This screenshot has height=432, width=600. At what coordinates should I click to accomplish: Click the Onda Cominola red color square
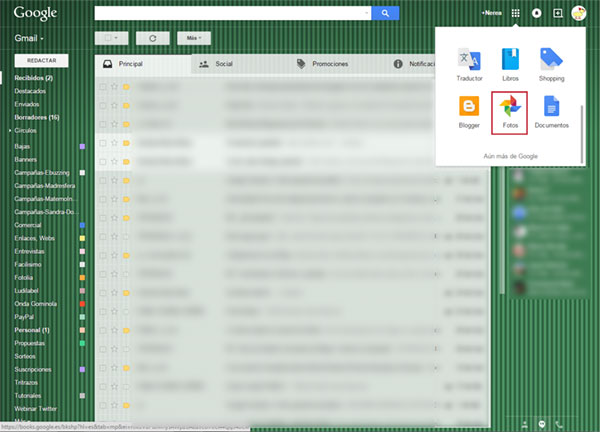pyautogui.click(x=82, y=304)
